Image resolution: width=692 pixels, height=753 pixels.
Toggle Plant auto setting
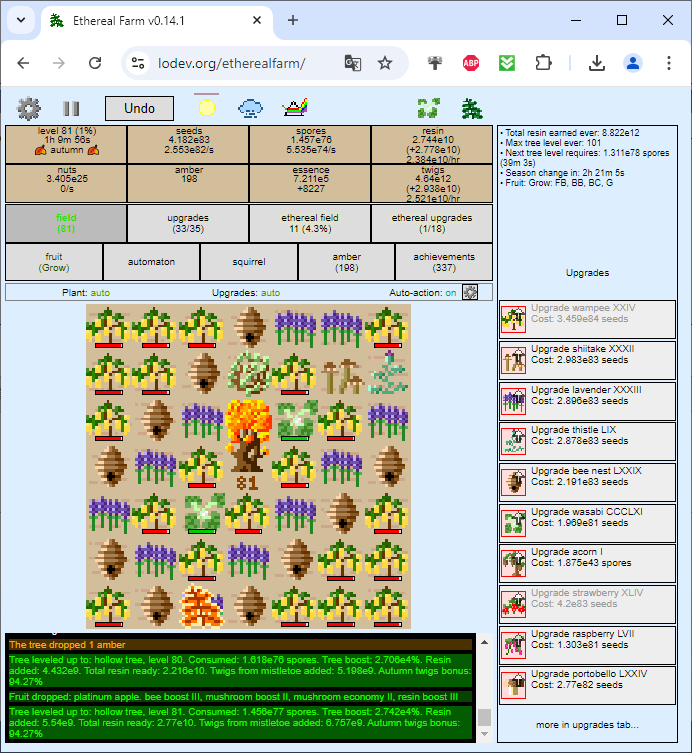86,292
